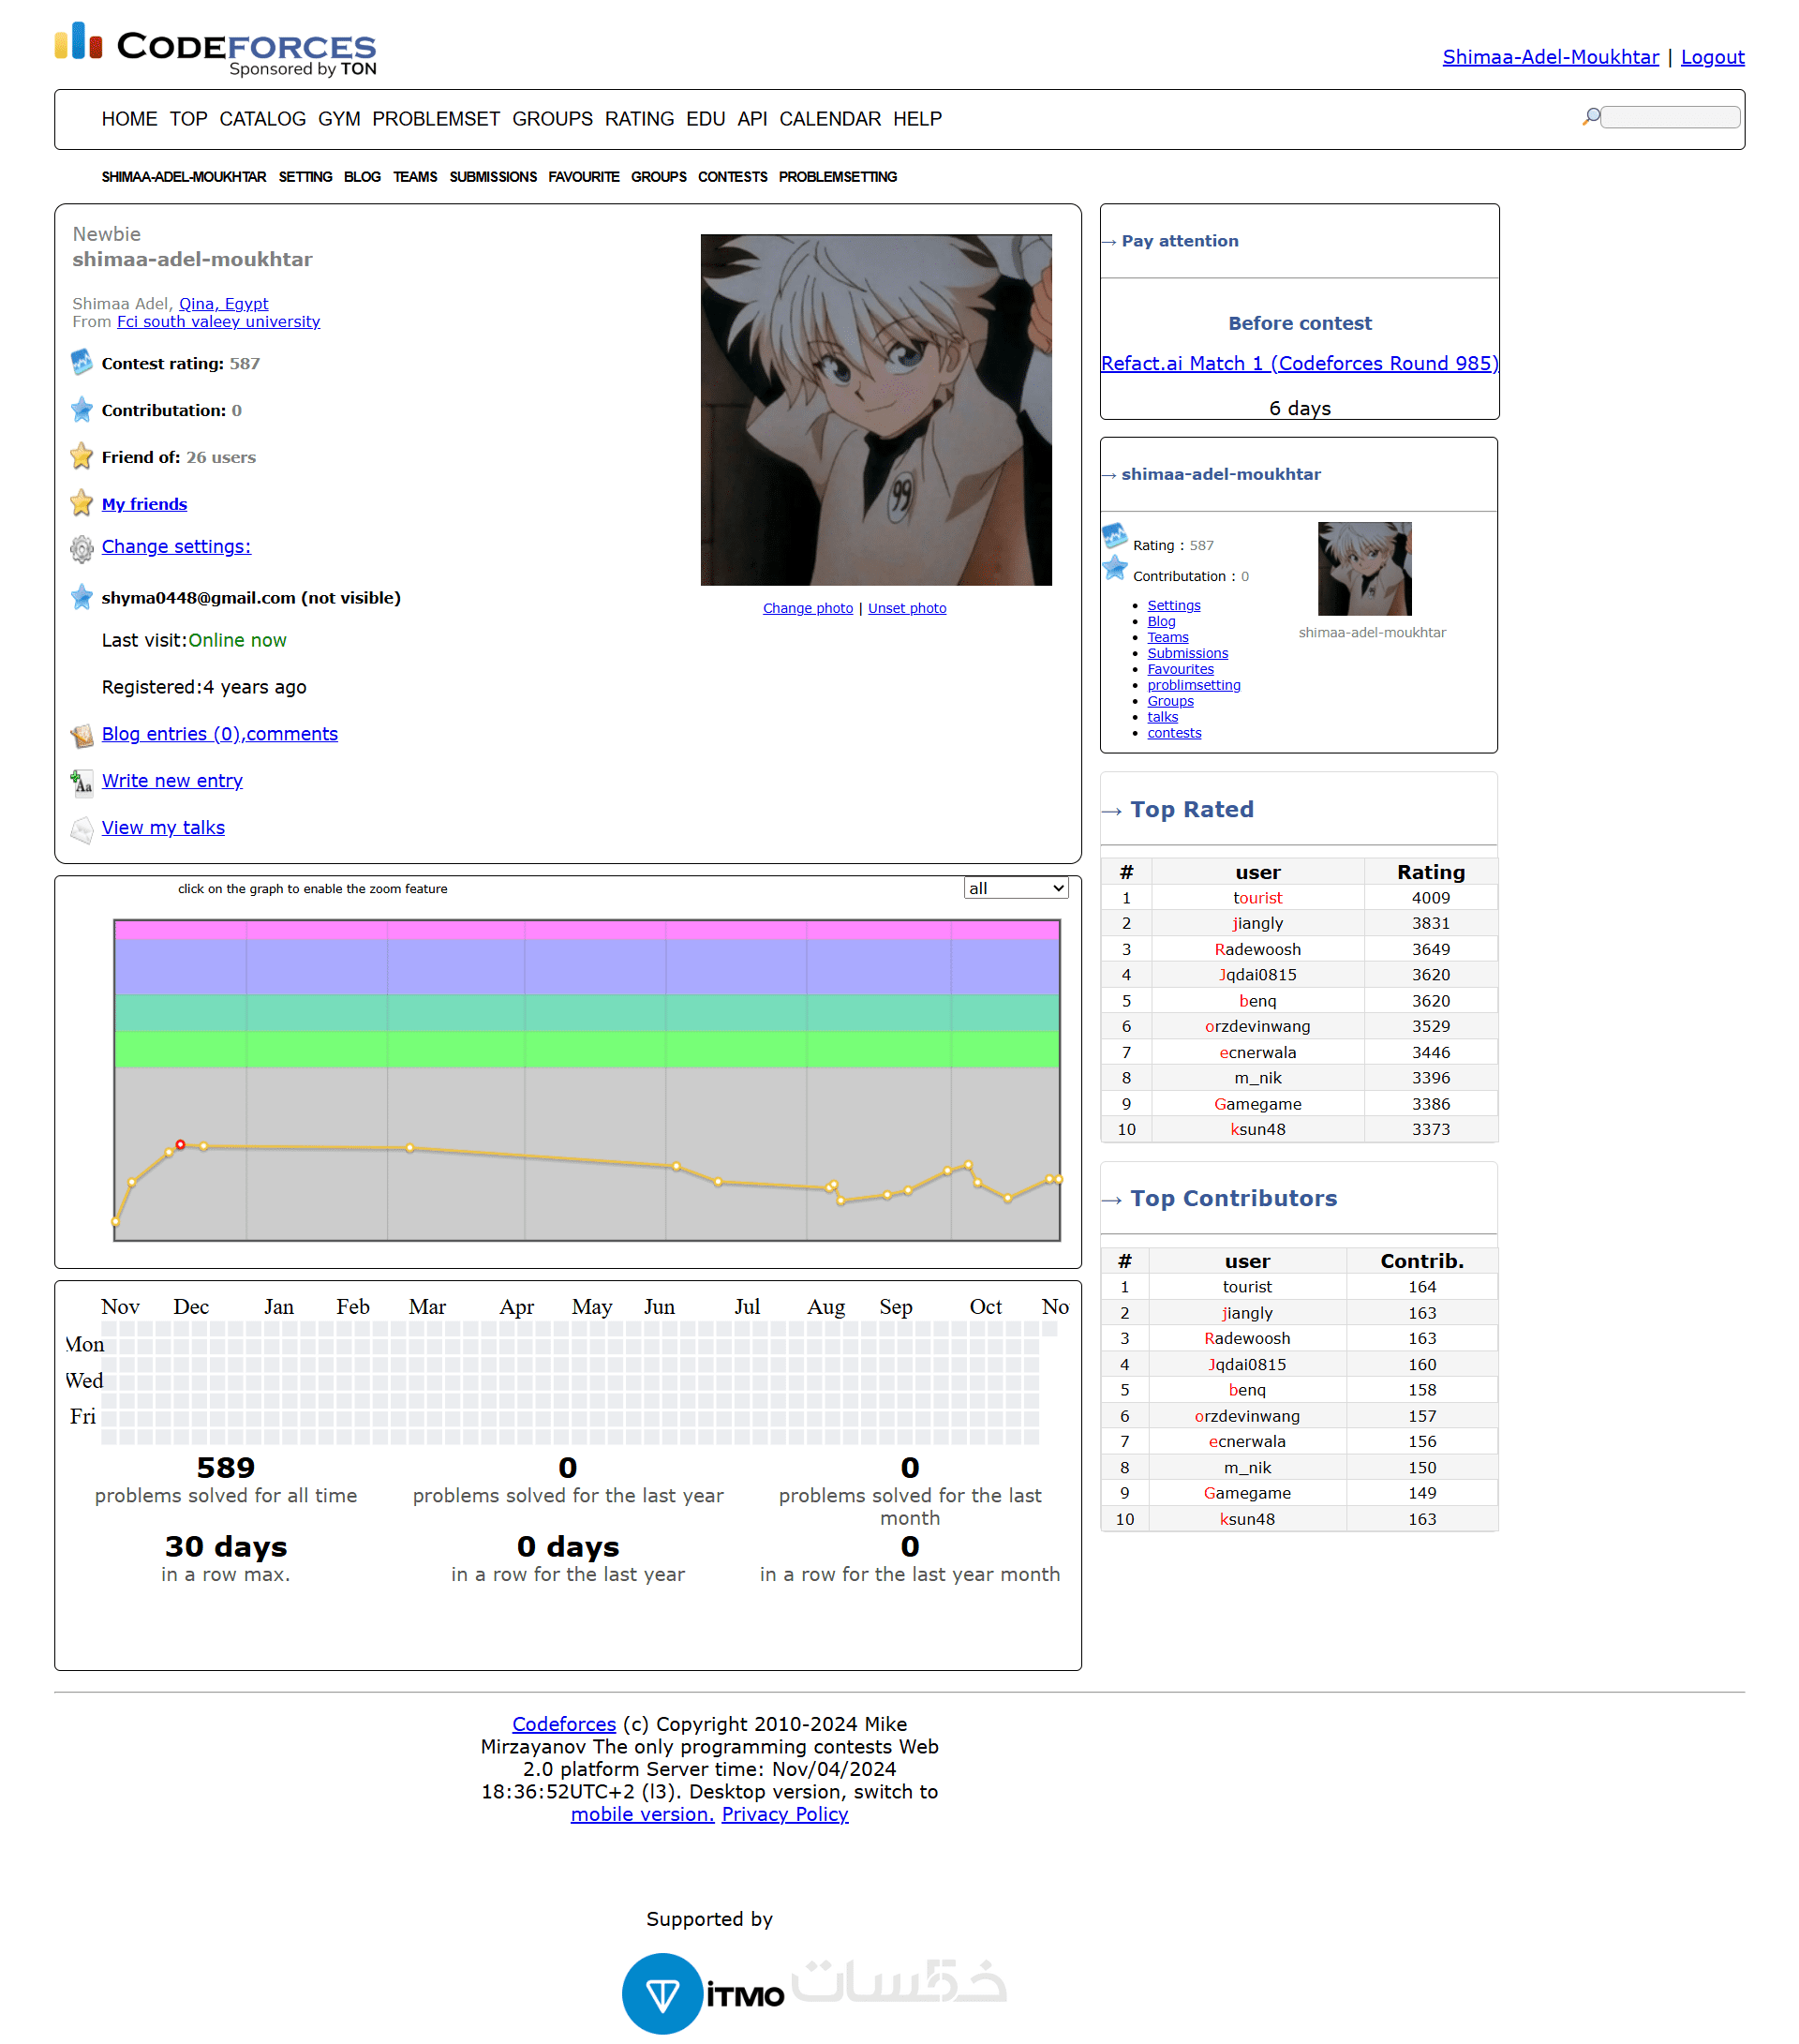Open the sidebar problimsetting link
Image resolution: width=1799 pixels, height=2044 pixels.
[1193, 685]
